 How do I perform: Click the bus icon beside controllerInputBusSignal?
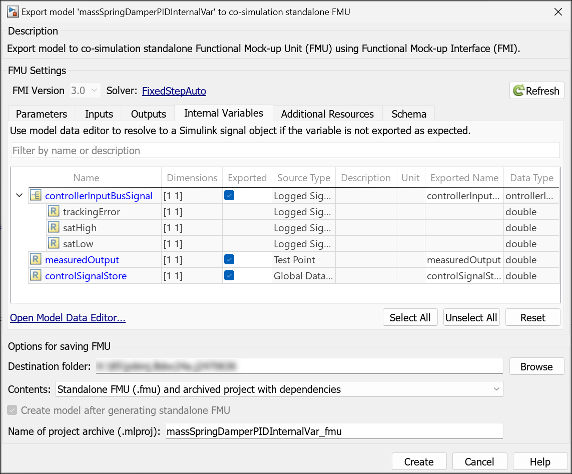pos(35,196)
